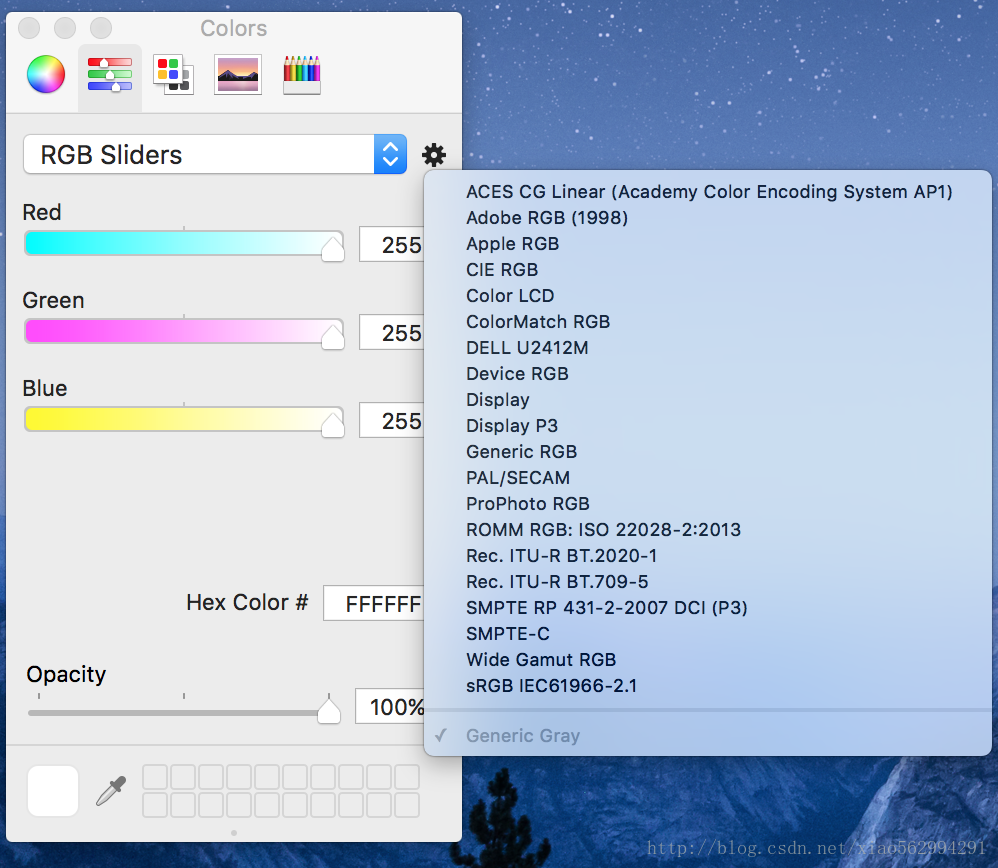Open the image palettes tab
This screenshot has width=998, height=868.
coord(238,75)
